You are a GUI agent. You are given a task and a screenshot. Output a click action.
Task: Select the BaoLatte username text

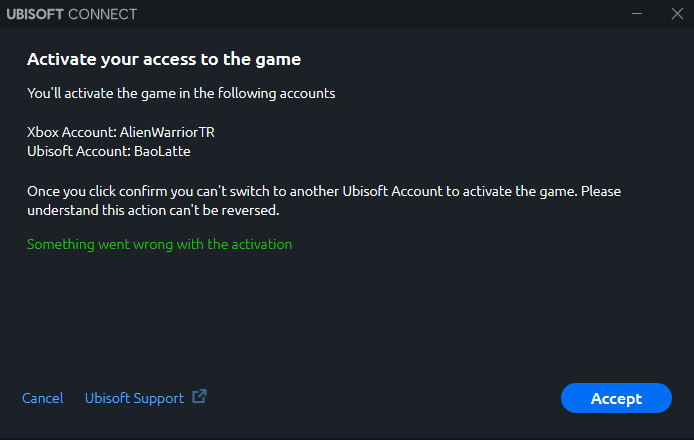161,151
